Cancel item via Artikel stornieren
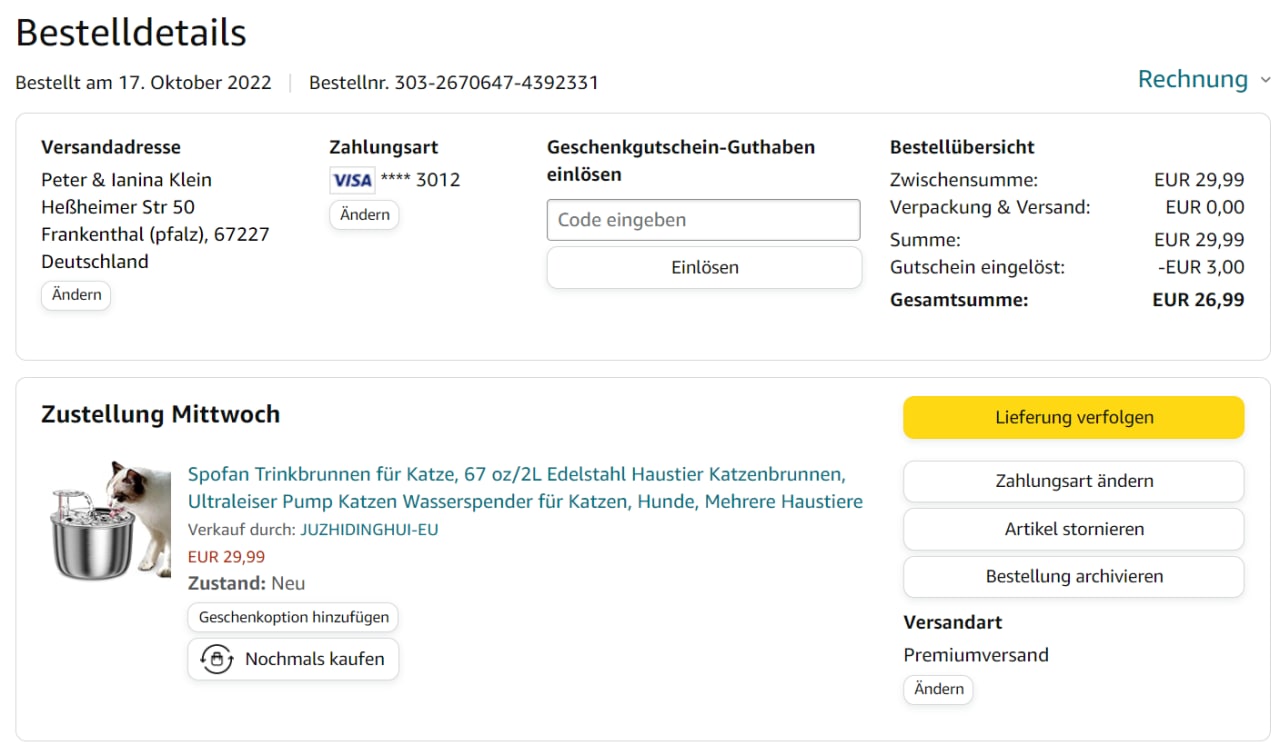 point(1073,529)
